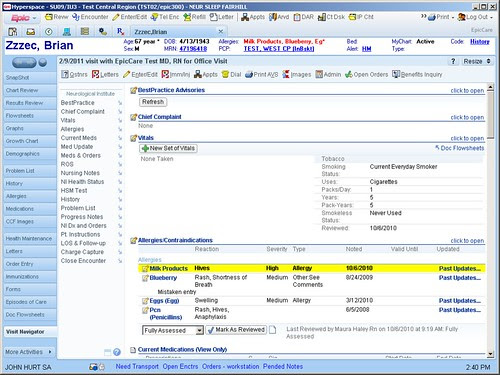Open the Order Entry activity tab
This screenshot has height=375, width=500.
[x=30, y=264]
